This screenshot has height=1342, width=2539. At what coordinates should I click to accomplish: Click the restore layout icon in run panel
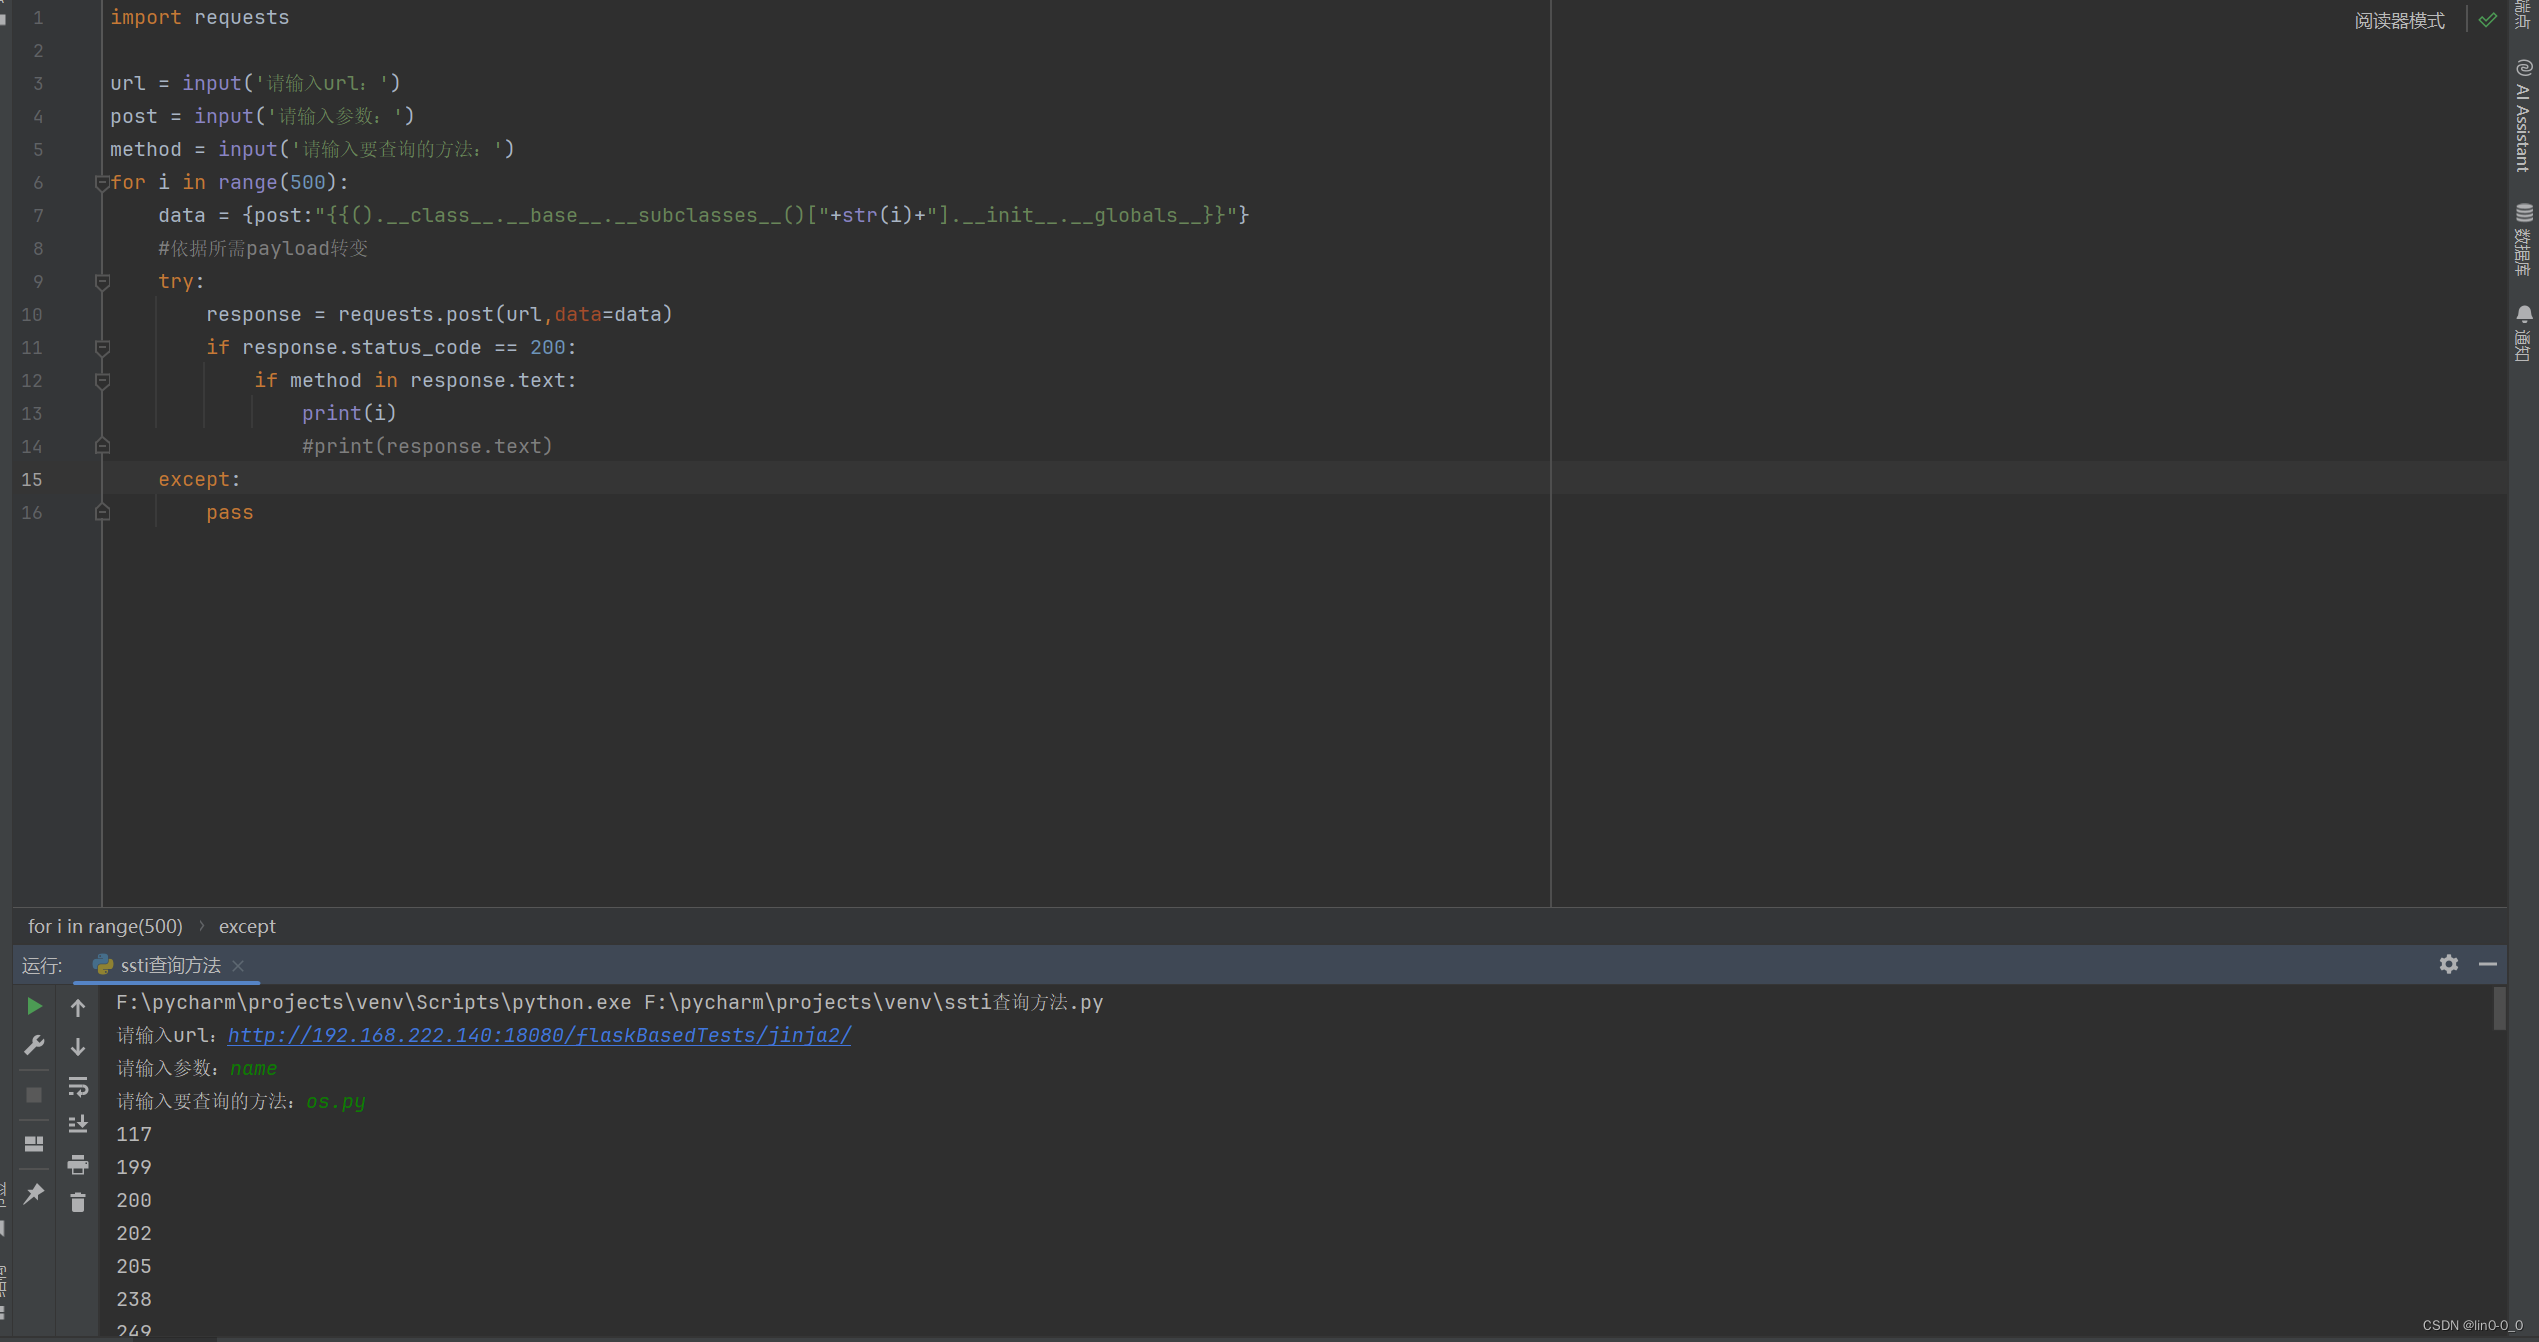pos(34,1143)
